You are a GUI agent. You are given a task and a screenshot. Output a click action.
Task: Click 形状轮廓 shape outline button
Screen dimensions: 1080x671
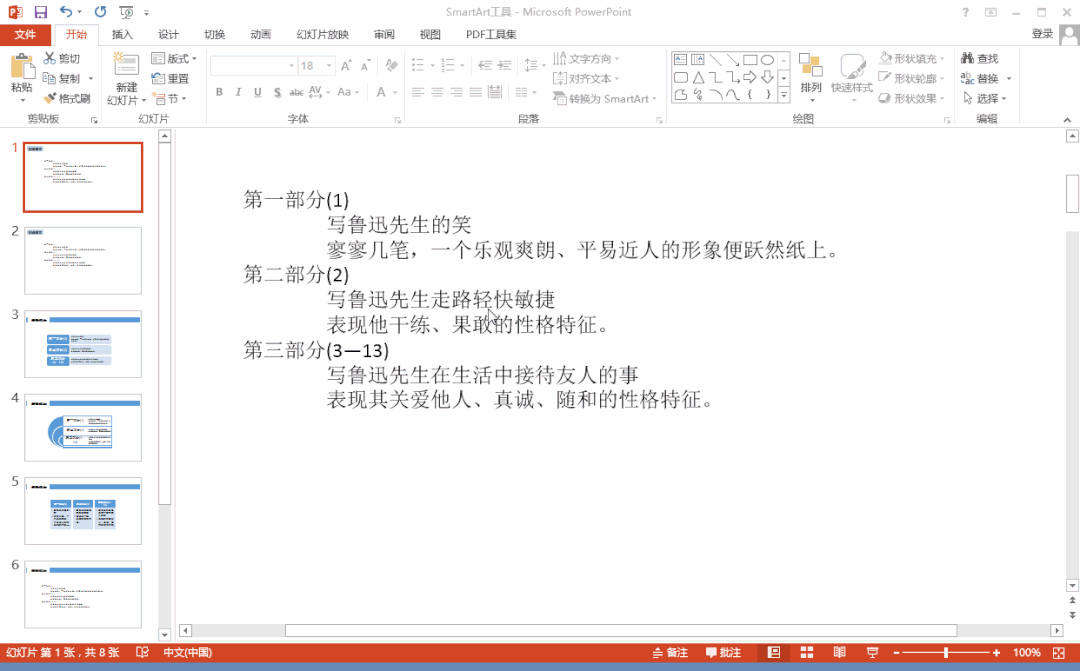coord(912,79)
